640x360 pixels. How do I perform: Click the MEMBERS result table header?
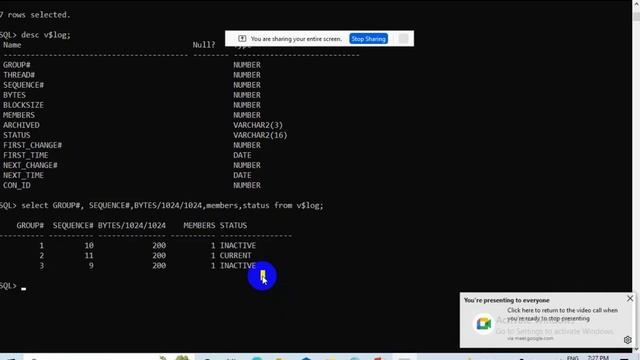(x=199, y=225)
